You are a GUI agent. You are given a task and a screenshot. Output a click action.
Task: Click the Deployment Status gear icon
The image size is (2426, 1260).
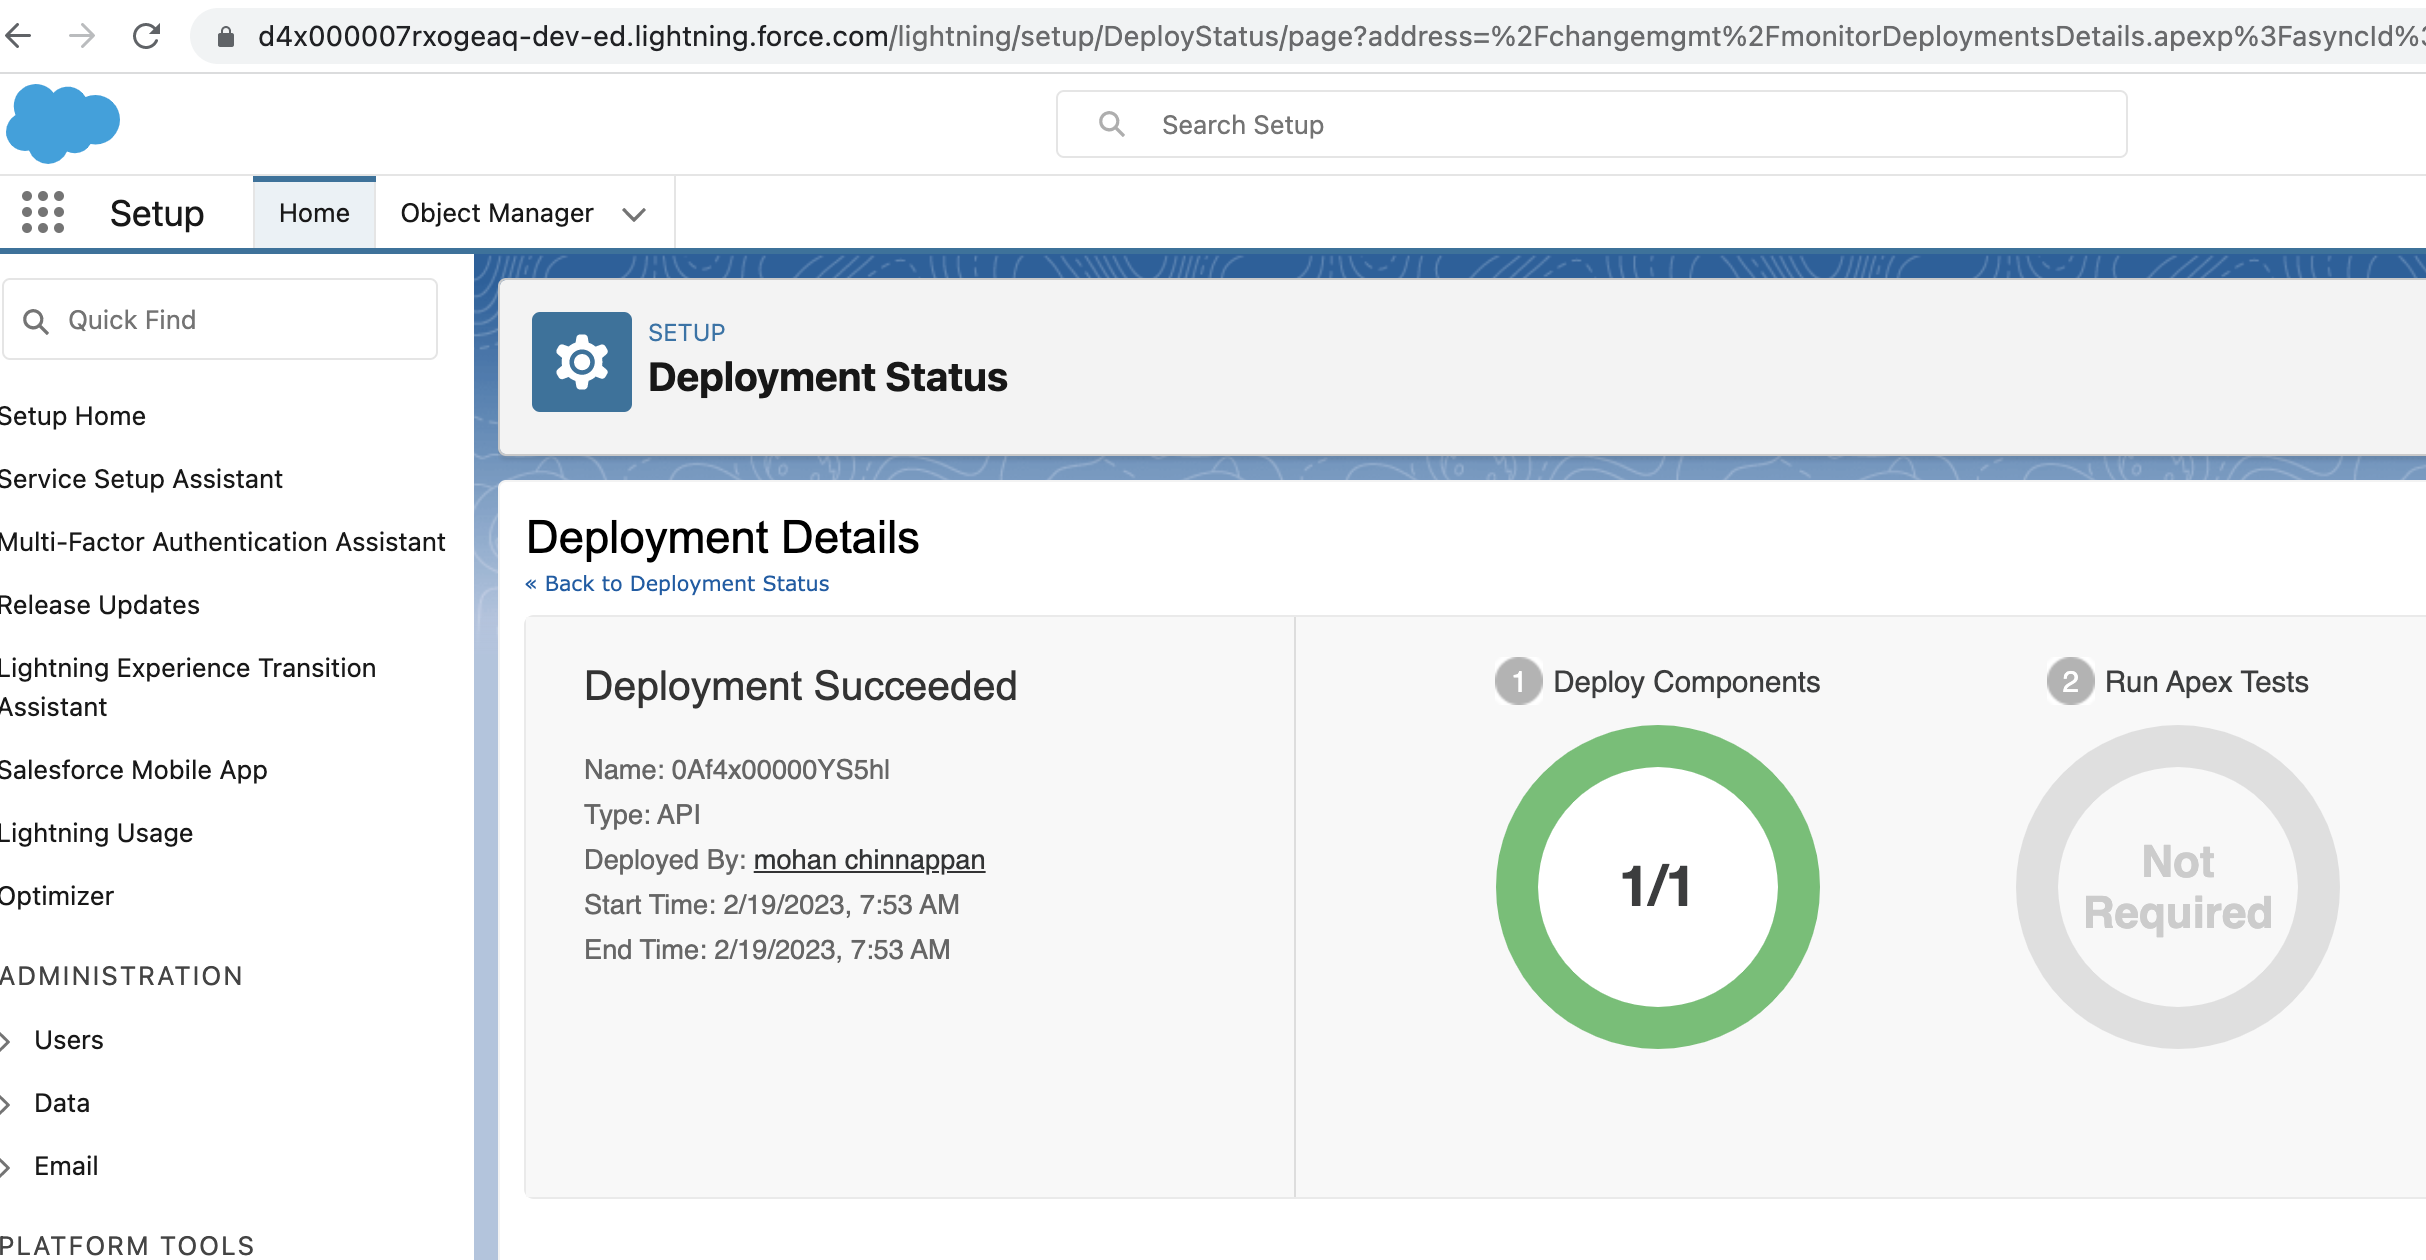click(x=581, y=362)
